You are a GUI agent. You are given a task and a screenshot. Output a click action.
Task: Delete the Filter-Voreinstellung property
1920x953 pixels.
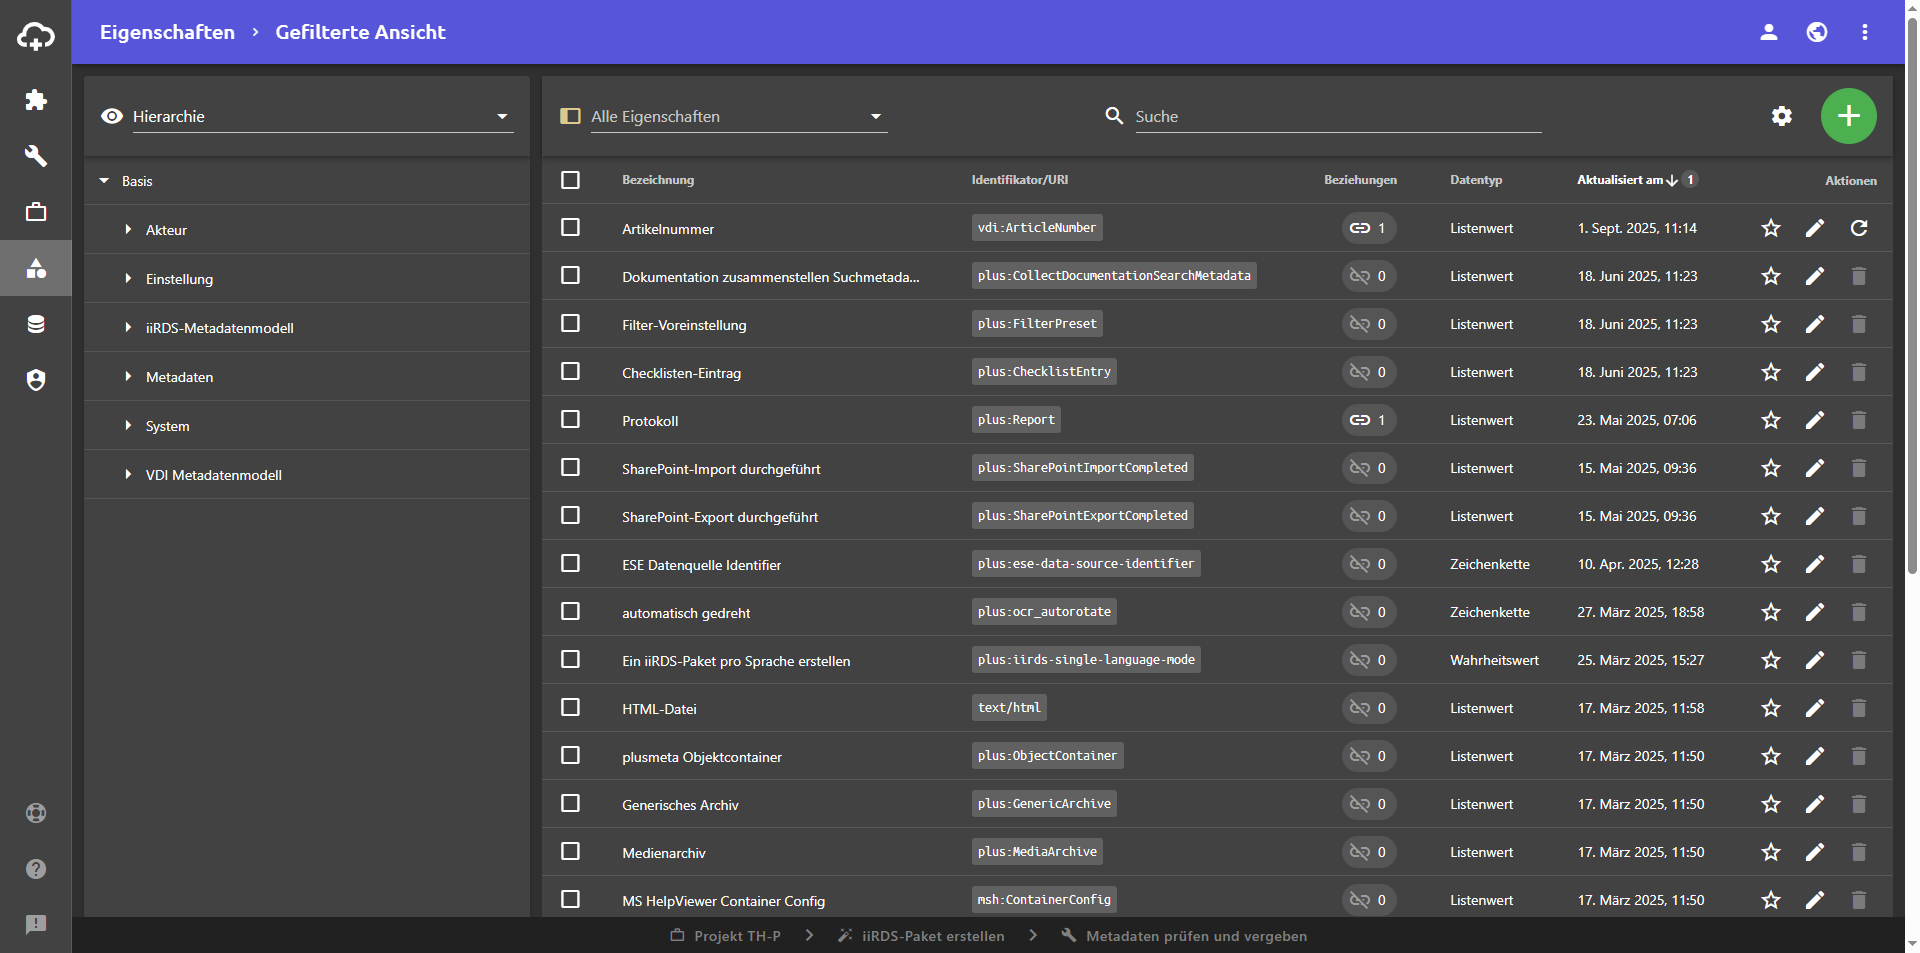(1858, 324)
